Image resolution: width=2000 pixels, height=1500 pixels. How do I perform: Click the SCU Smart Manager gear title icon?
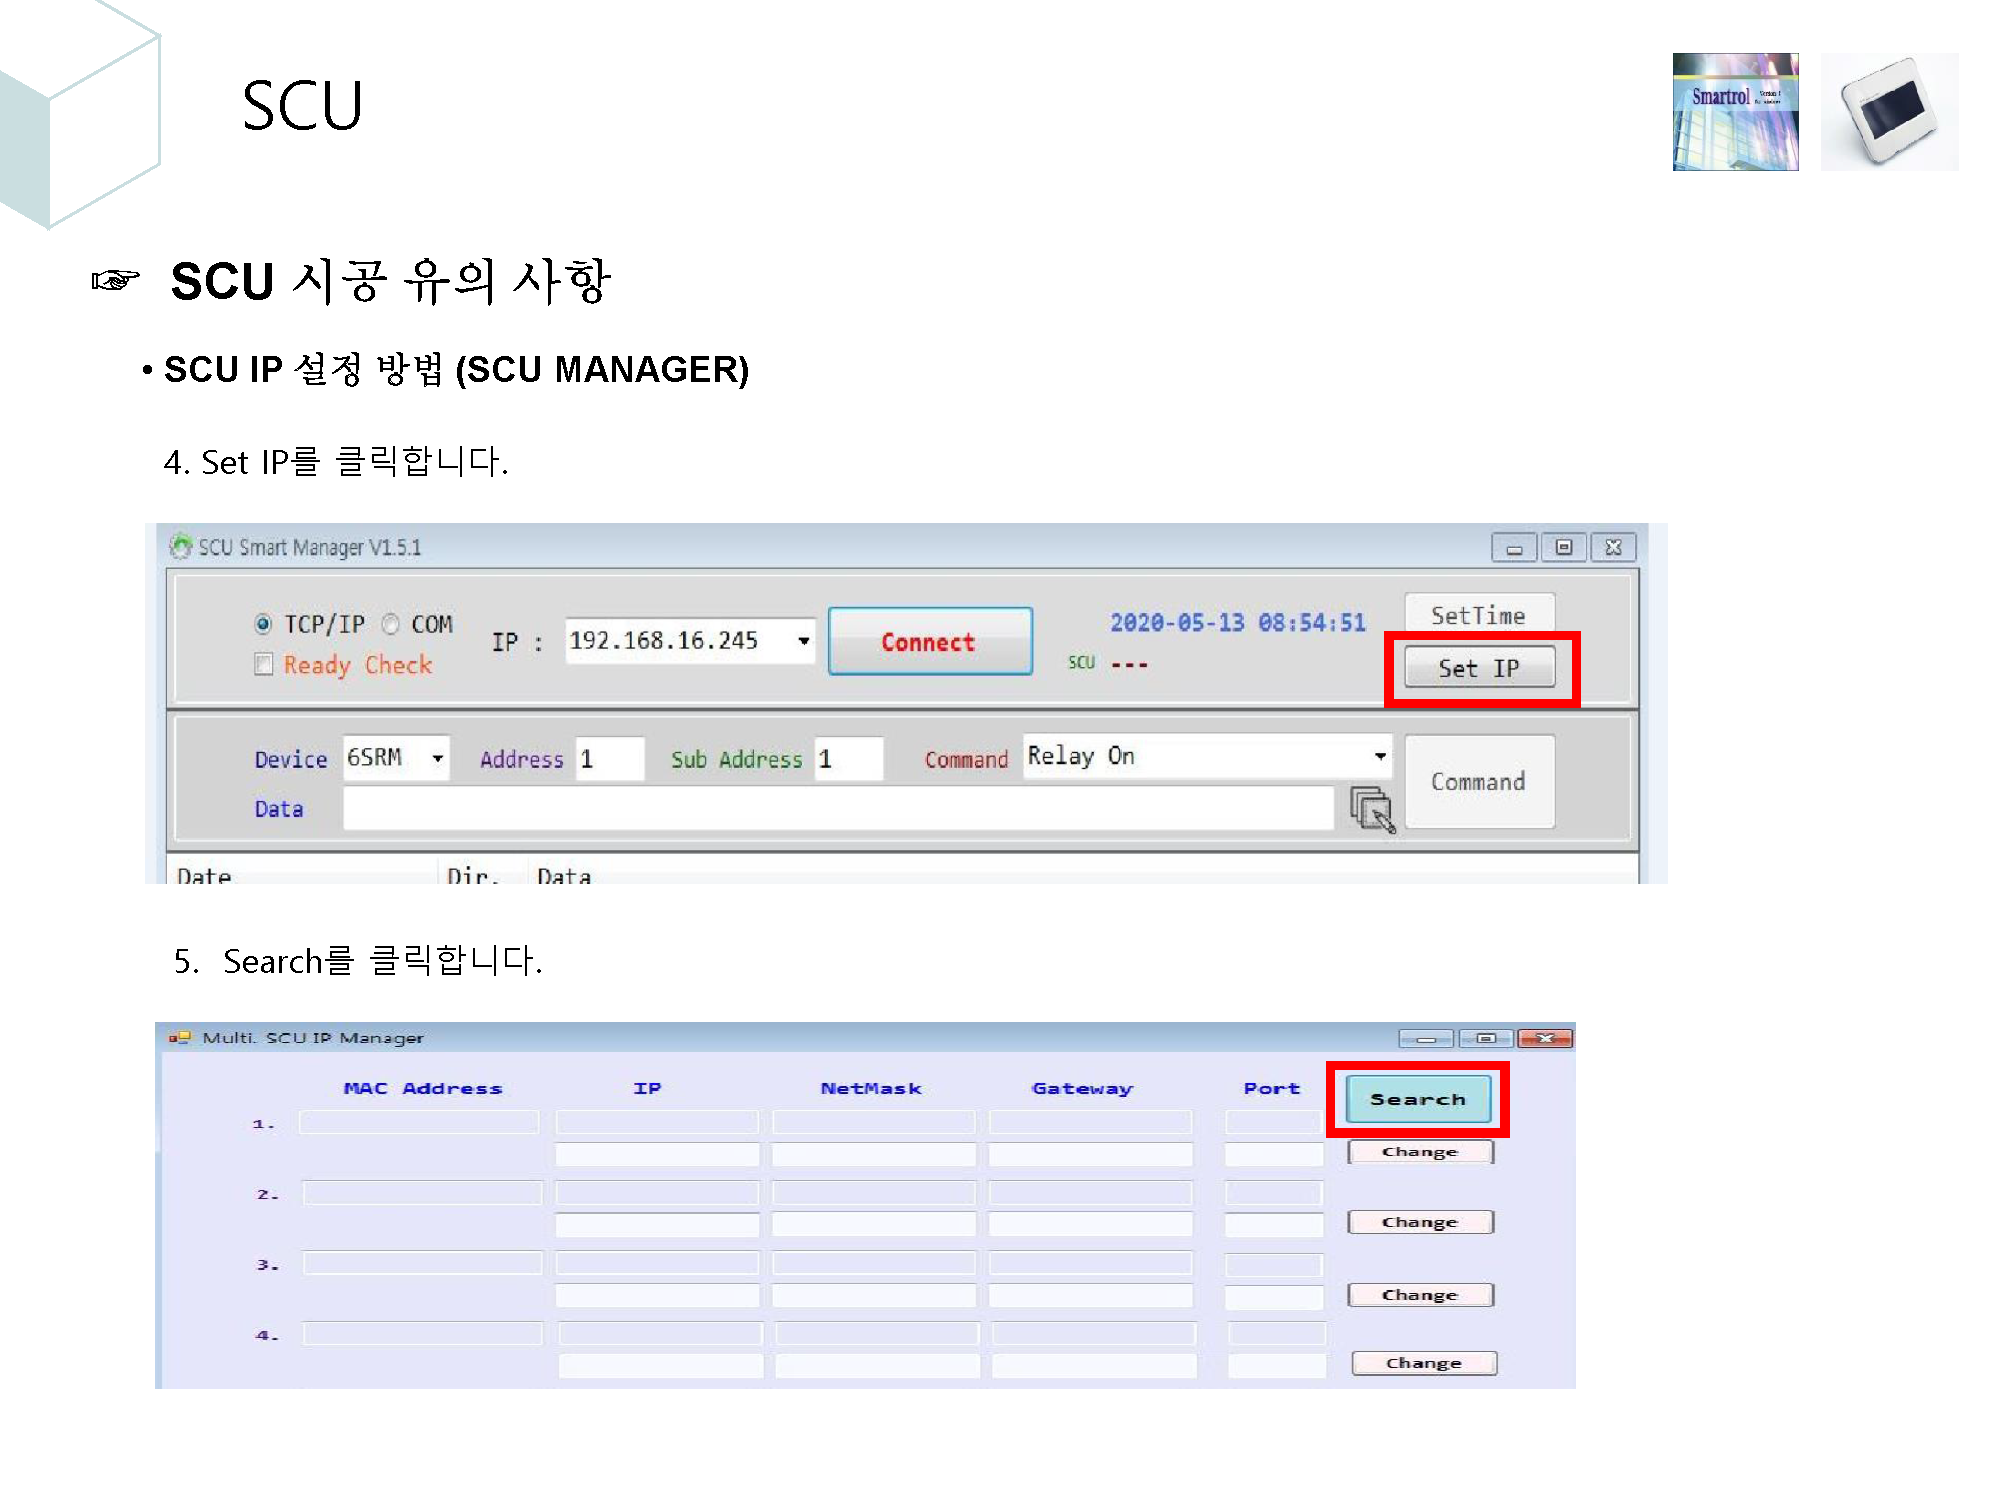point(182,547)
